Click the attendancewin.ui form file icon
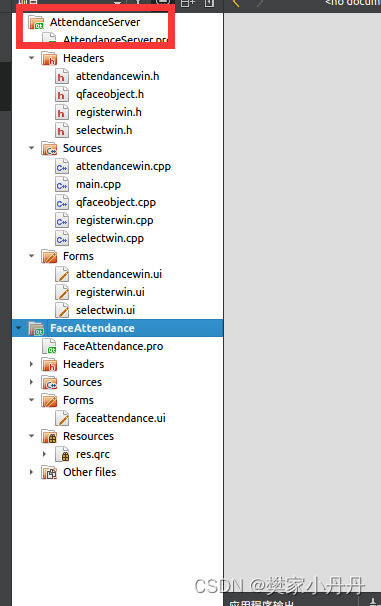The image size is (381, 606). 61,274
